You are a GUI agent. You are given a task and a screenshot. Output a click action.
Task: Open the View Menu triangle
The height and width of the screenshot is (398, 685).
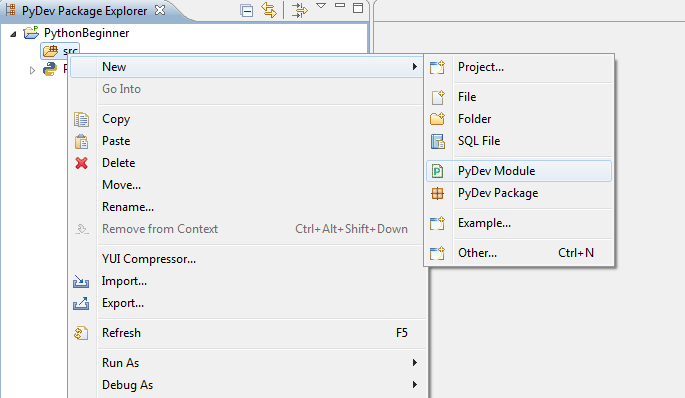coord(321,6)
